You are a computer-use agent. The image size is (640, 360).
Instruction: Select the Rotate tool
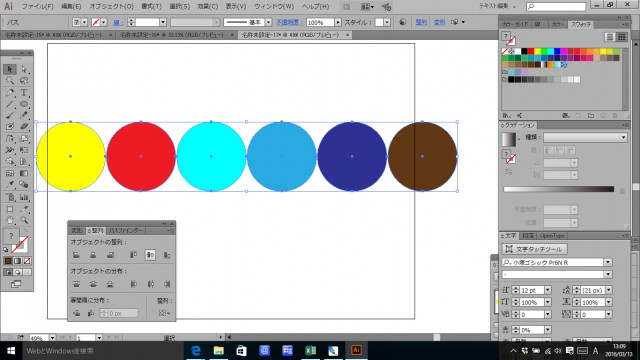10,139
